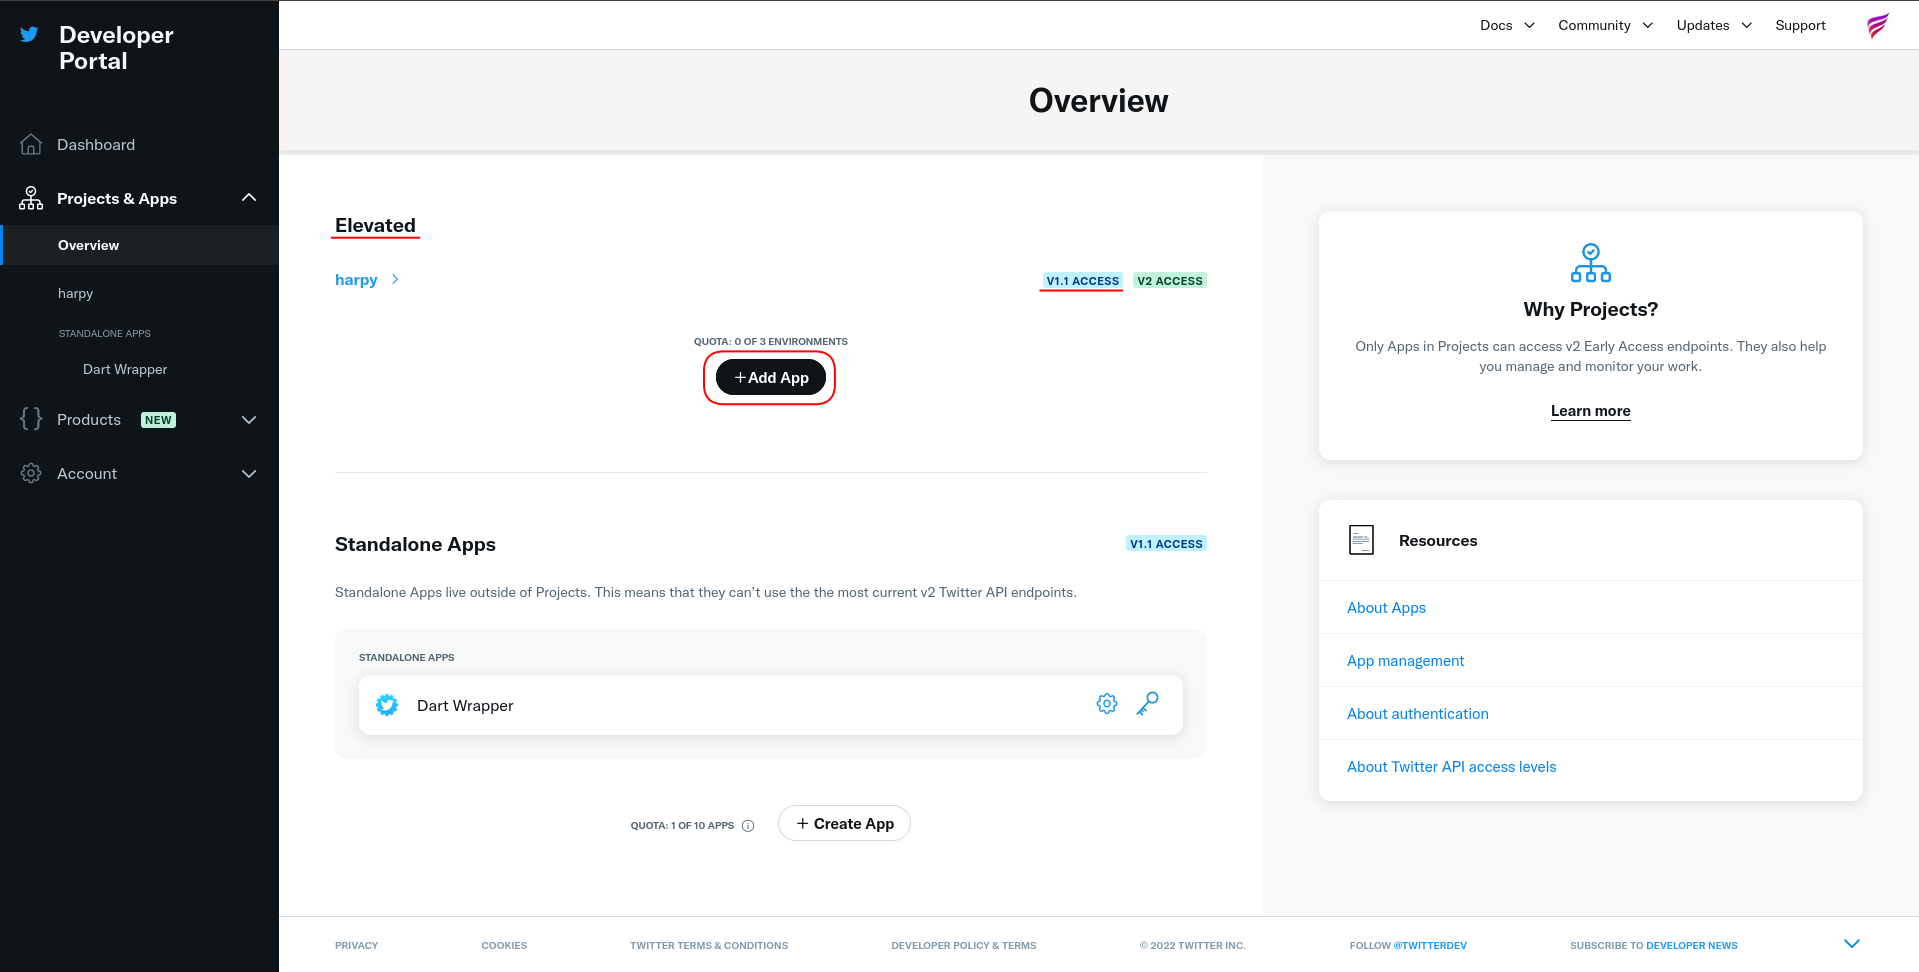Click the Developer Portal title

point(116,48)
